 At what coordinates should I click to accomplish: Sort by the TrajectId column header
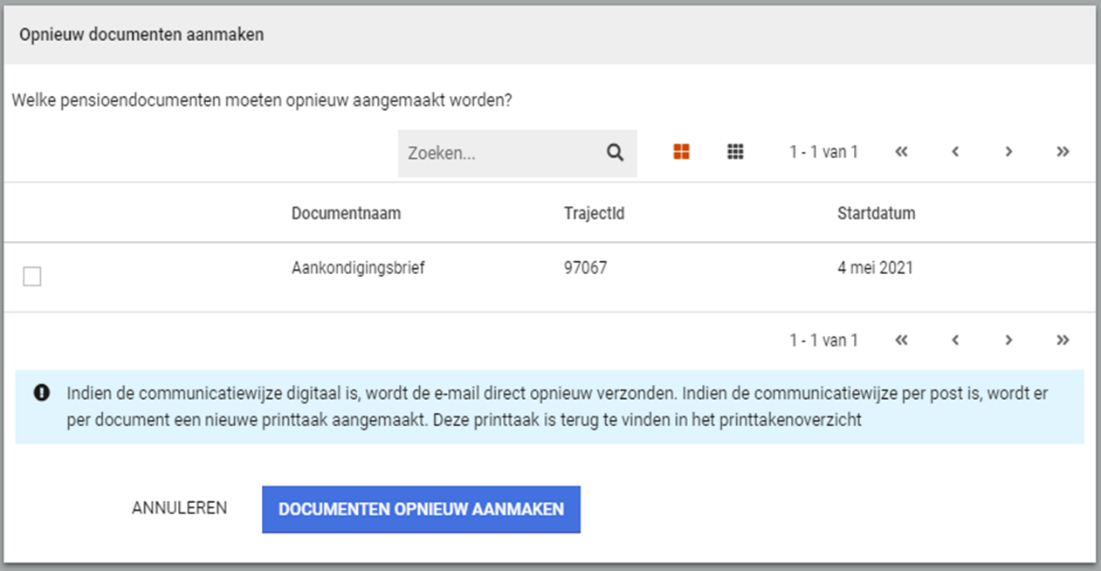click(594, 213)
